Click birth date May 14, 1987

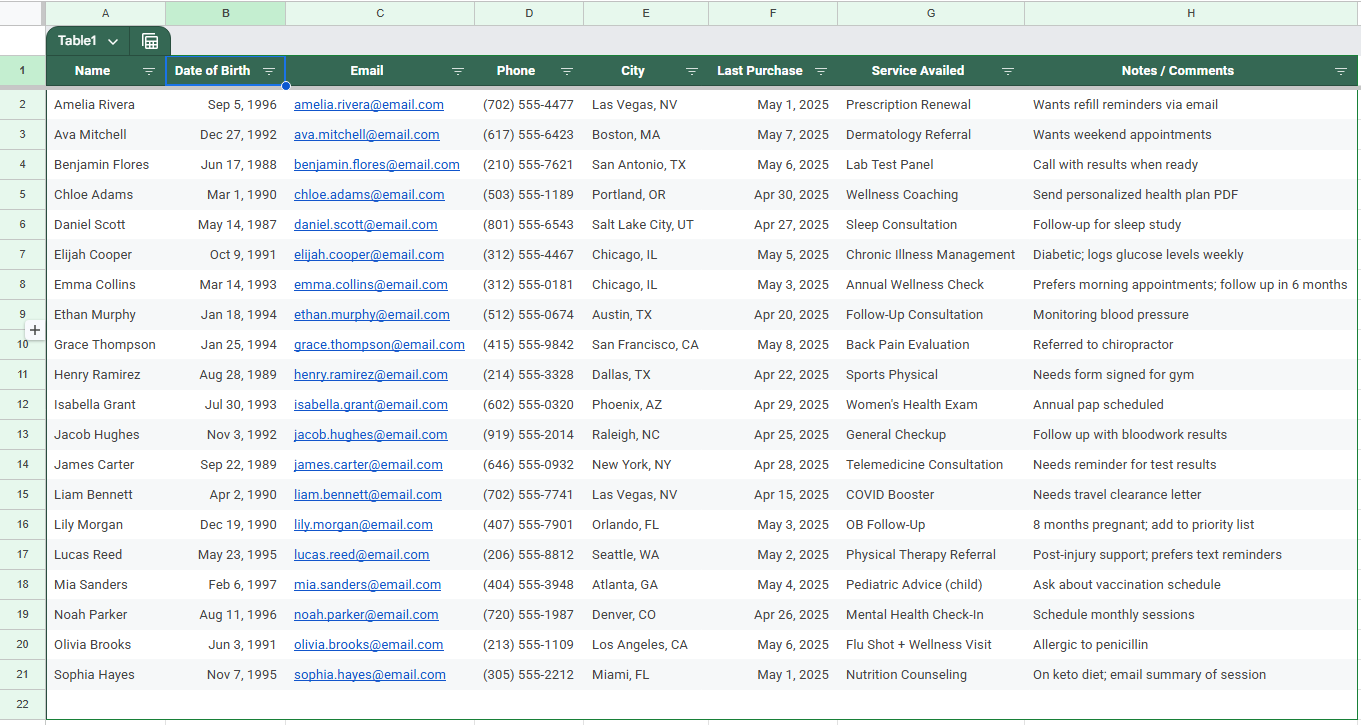click(226, 225)
